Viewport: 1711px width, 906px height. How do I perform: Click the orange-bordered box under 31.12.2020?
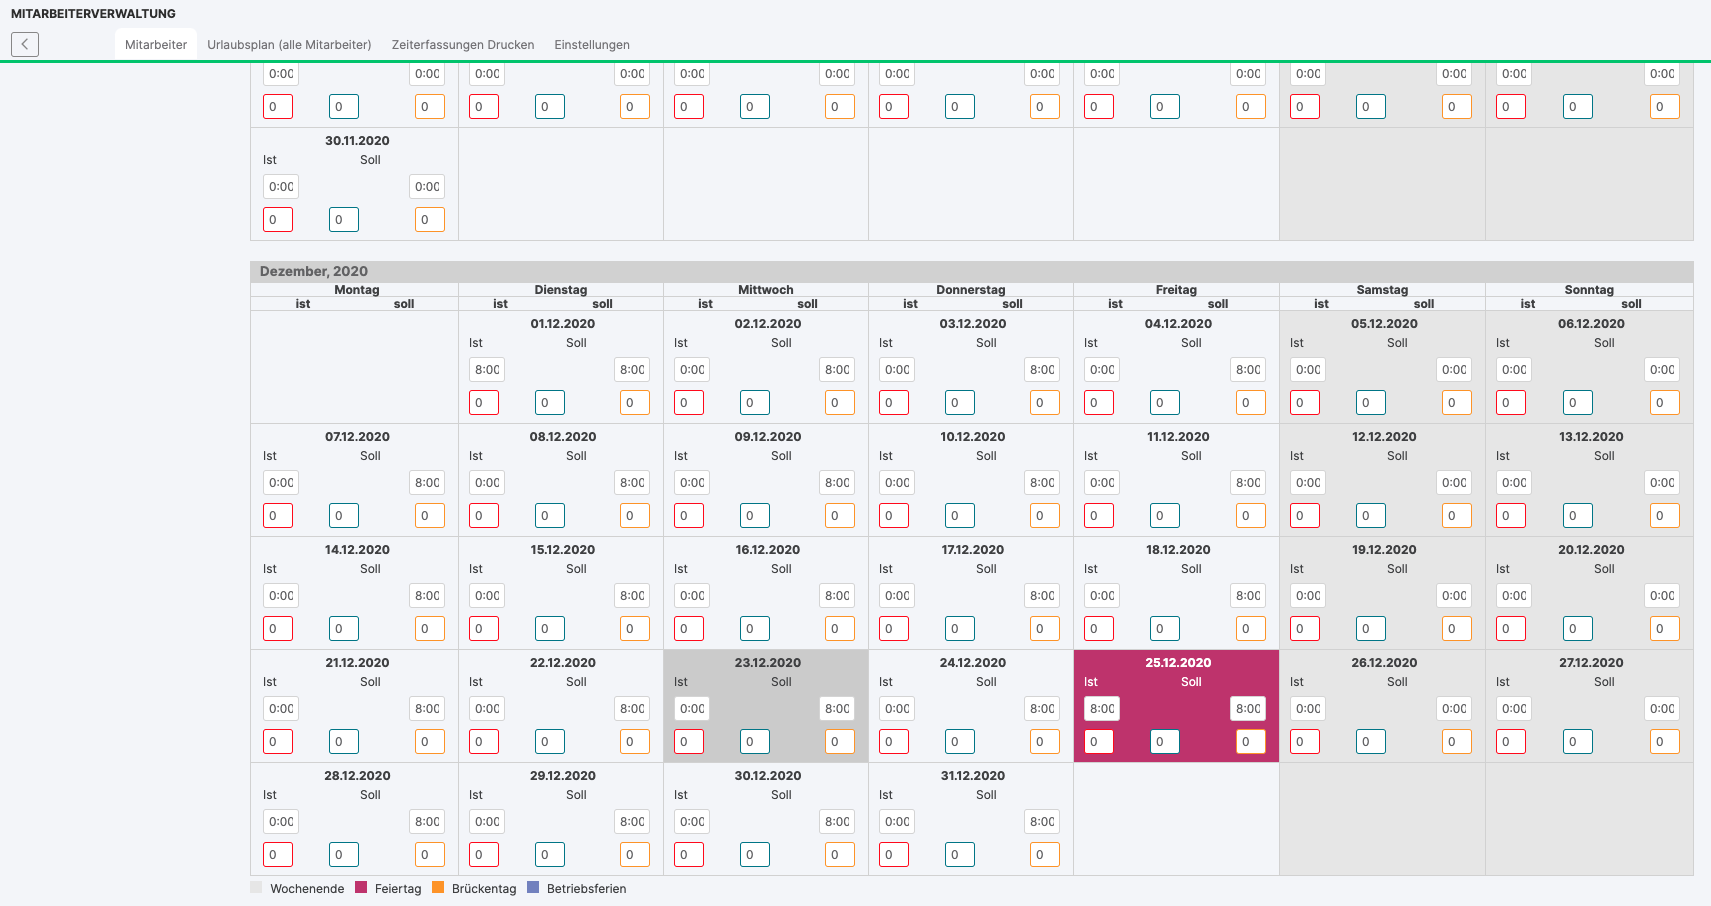pyautogui.click(x=1044, y=855)
